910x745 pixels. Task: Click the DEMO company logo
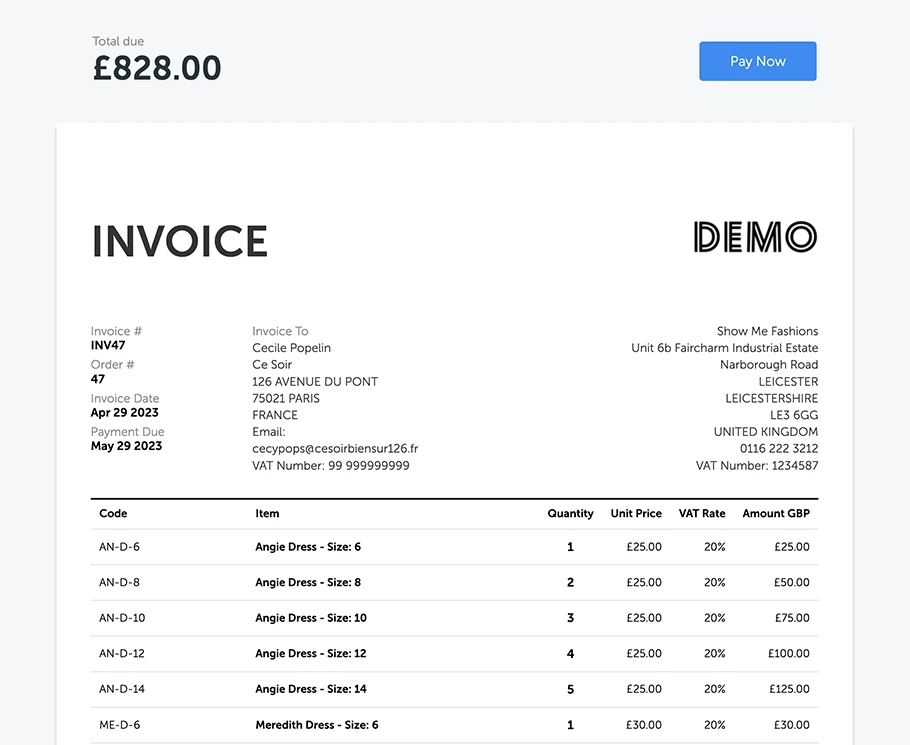click(x=755, y=237)
